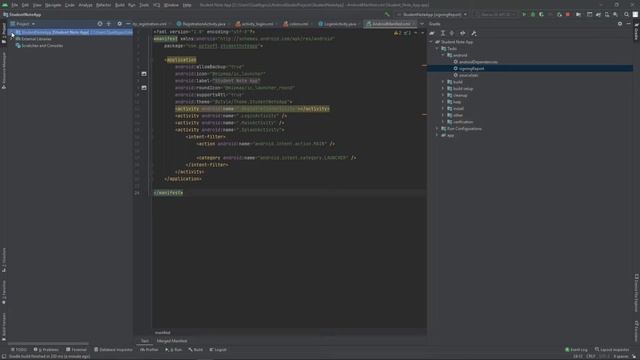Click Collapse All icon in Project panel
This screenshot has width=640, height=360.
click(x=109, y=24)
